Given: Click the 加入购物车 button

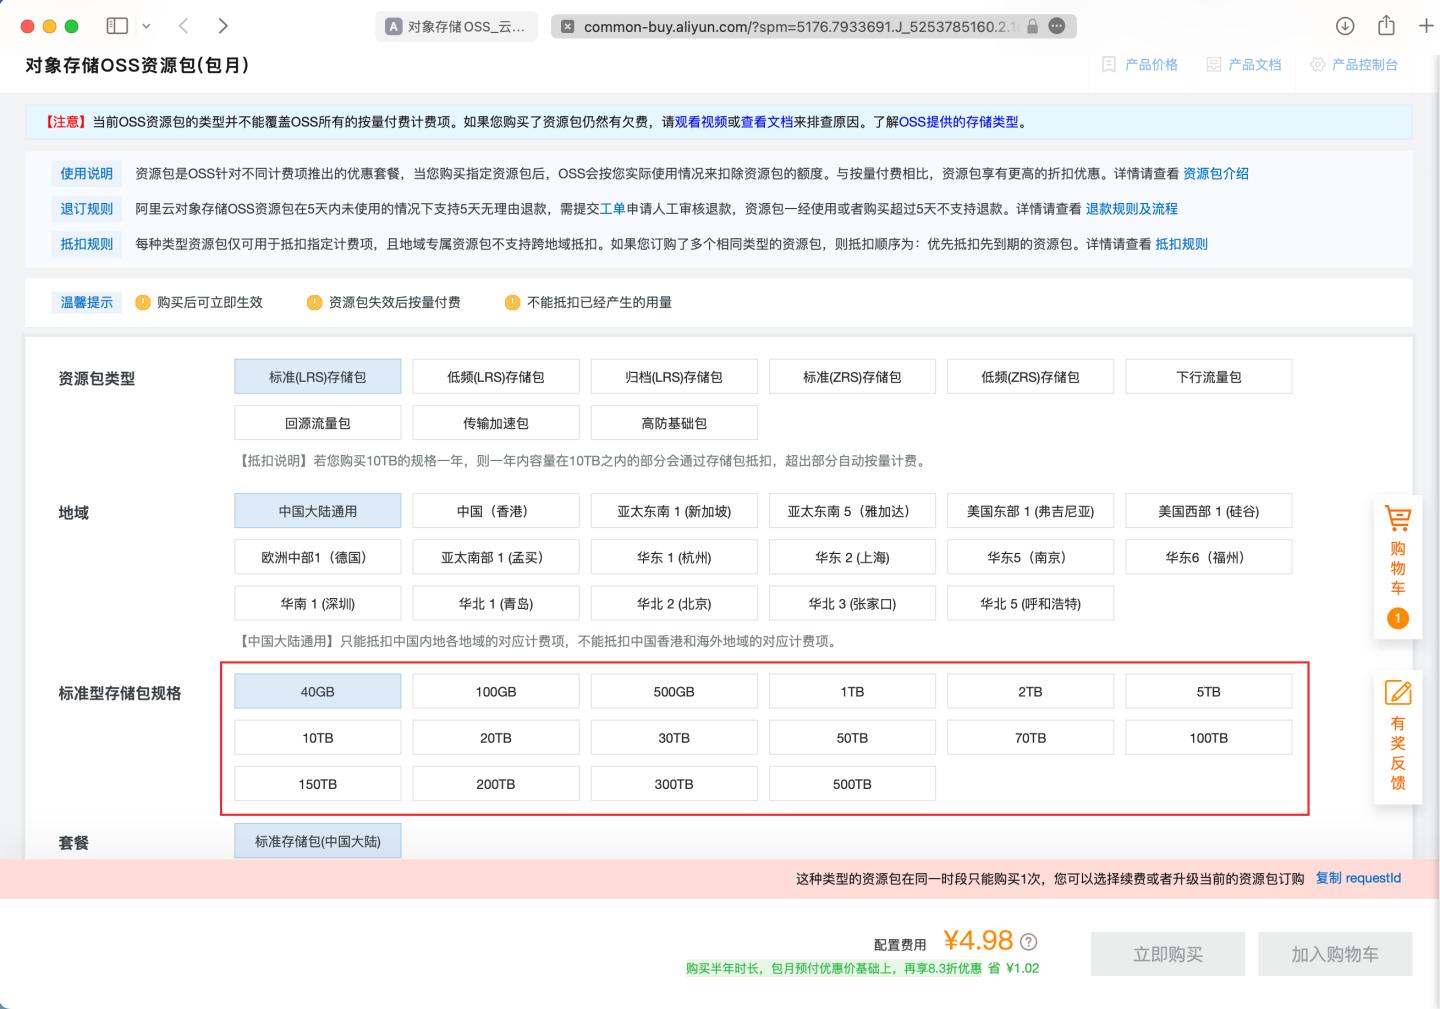Looking at the screenshot, I should point(1334,953).
